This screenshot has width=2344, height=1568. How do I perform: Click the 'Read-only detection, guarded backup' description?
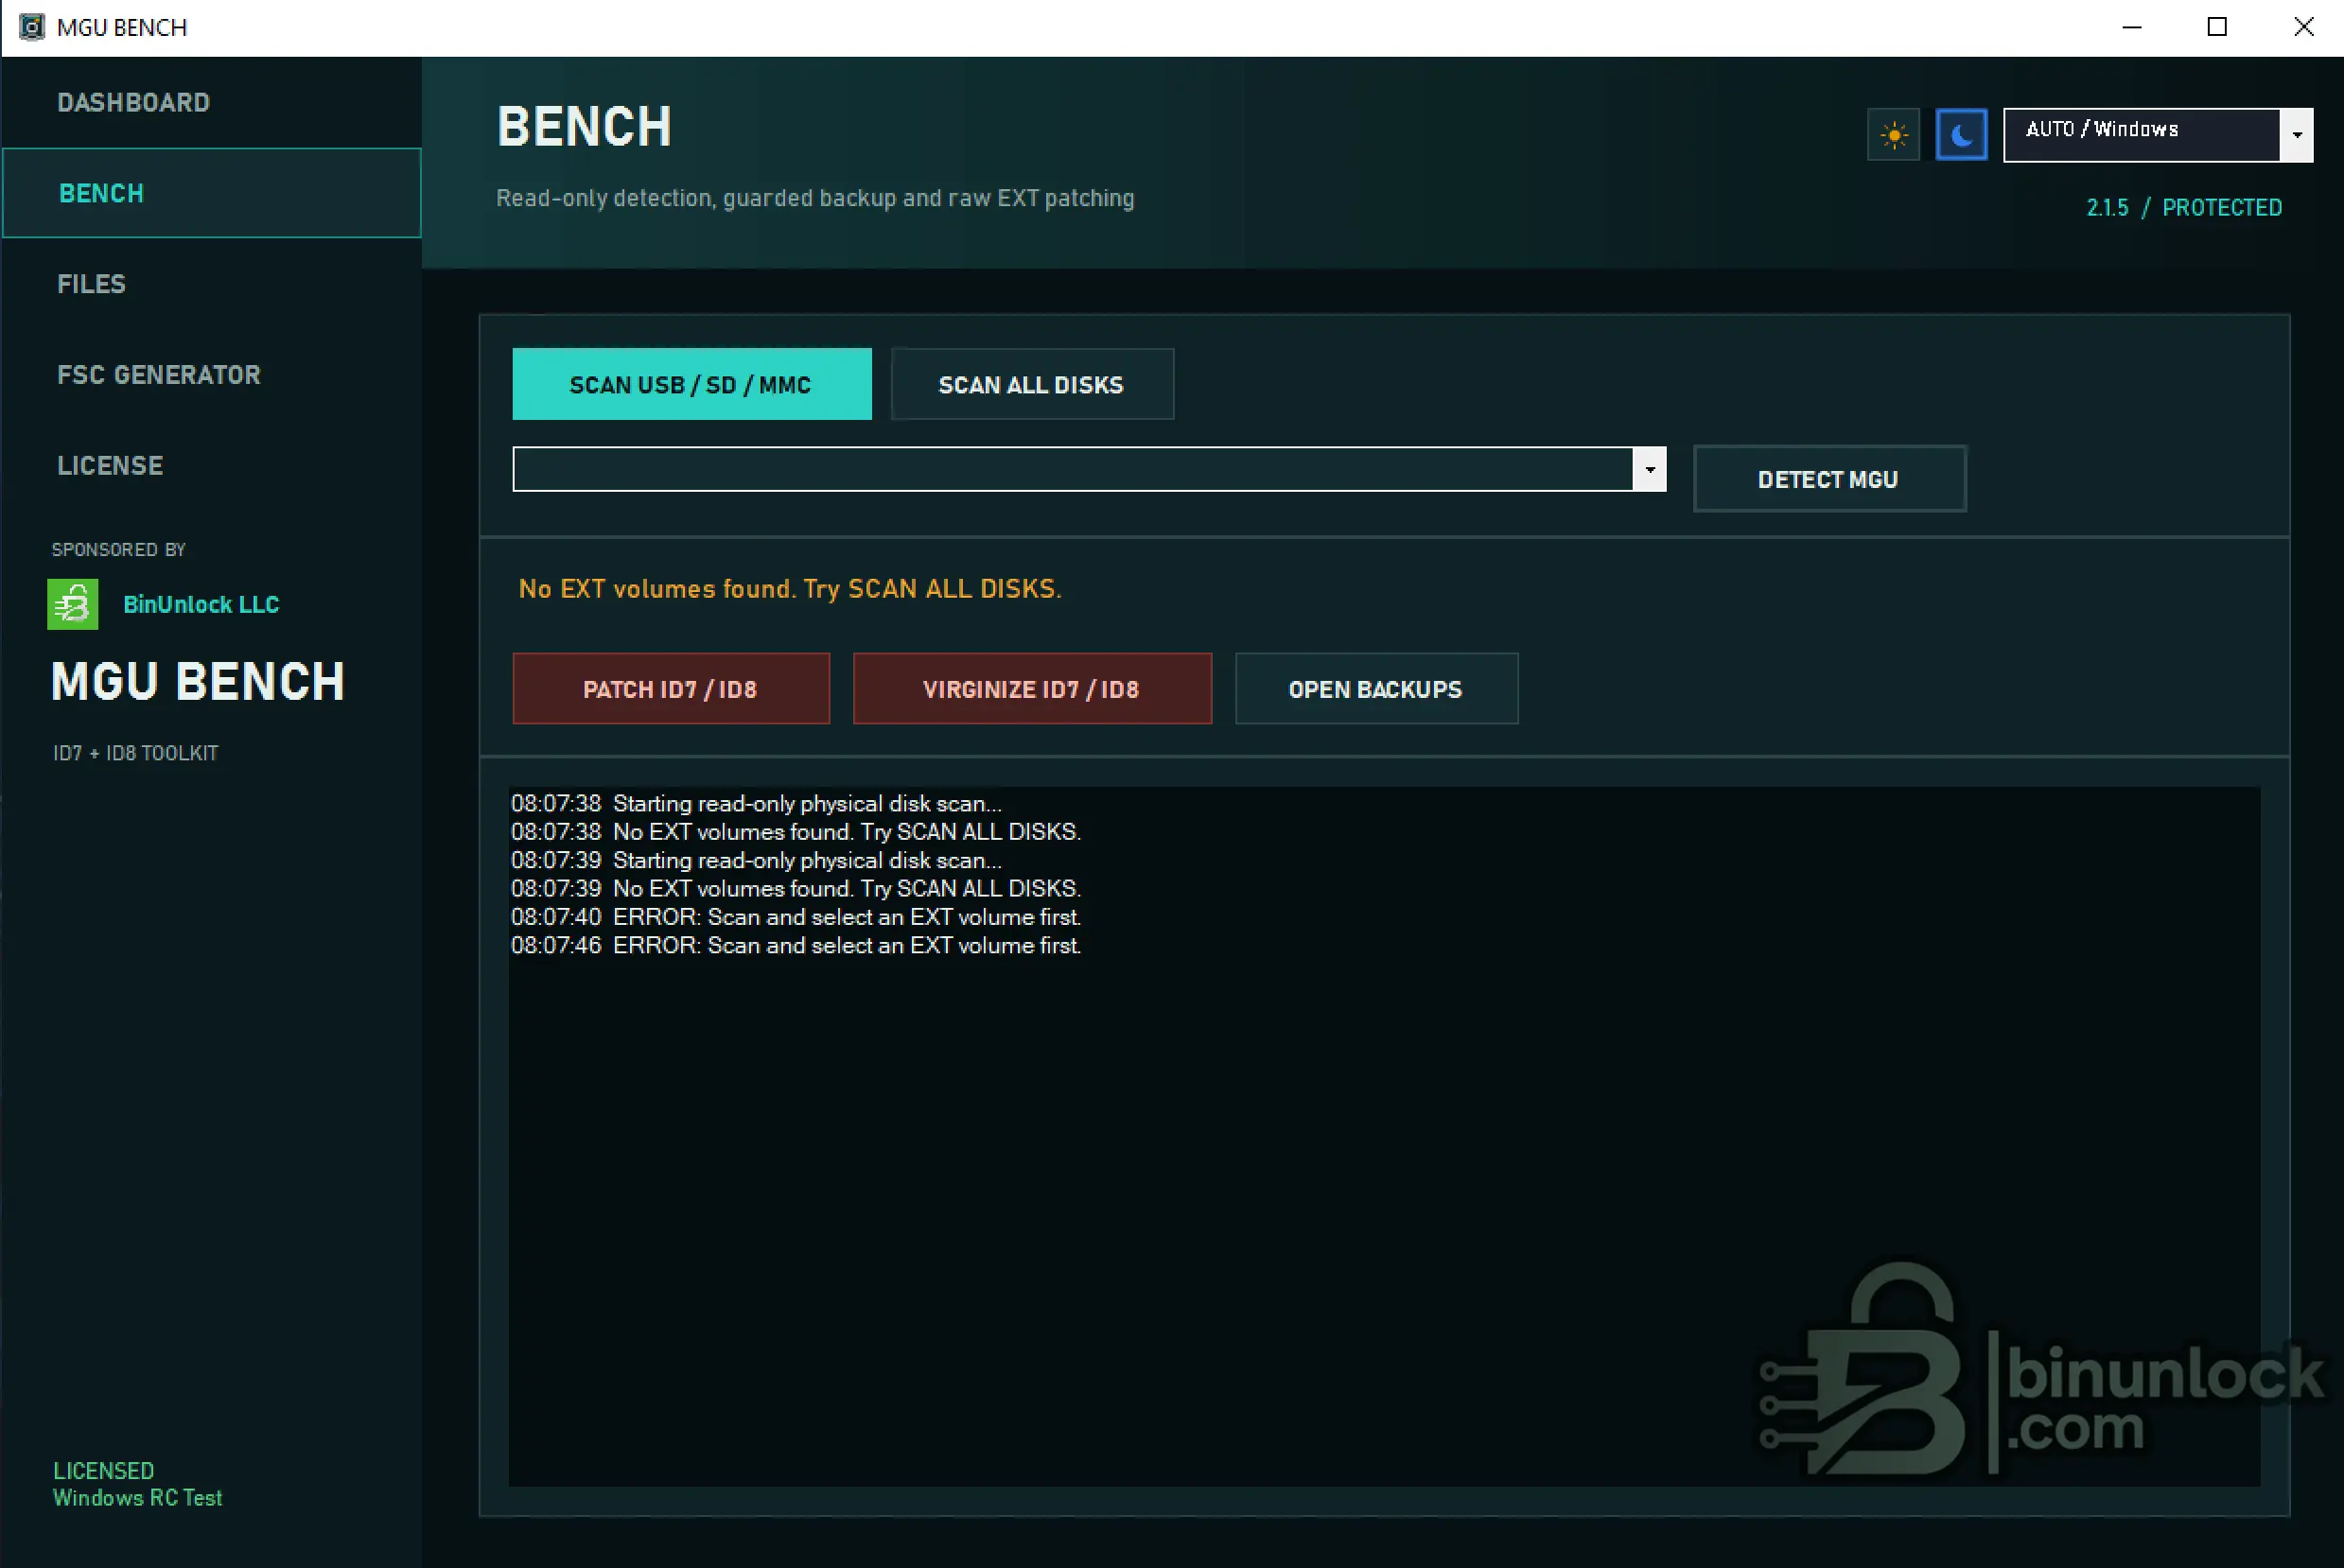point(815,198)
